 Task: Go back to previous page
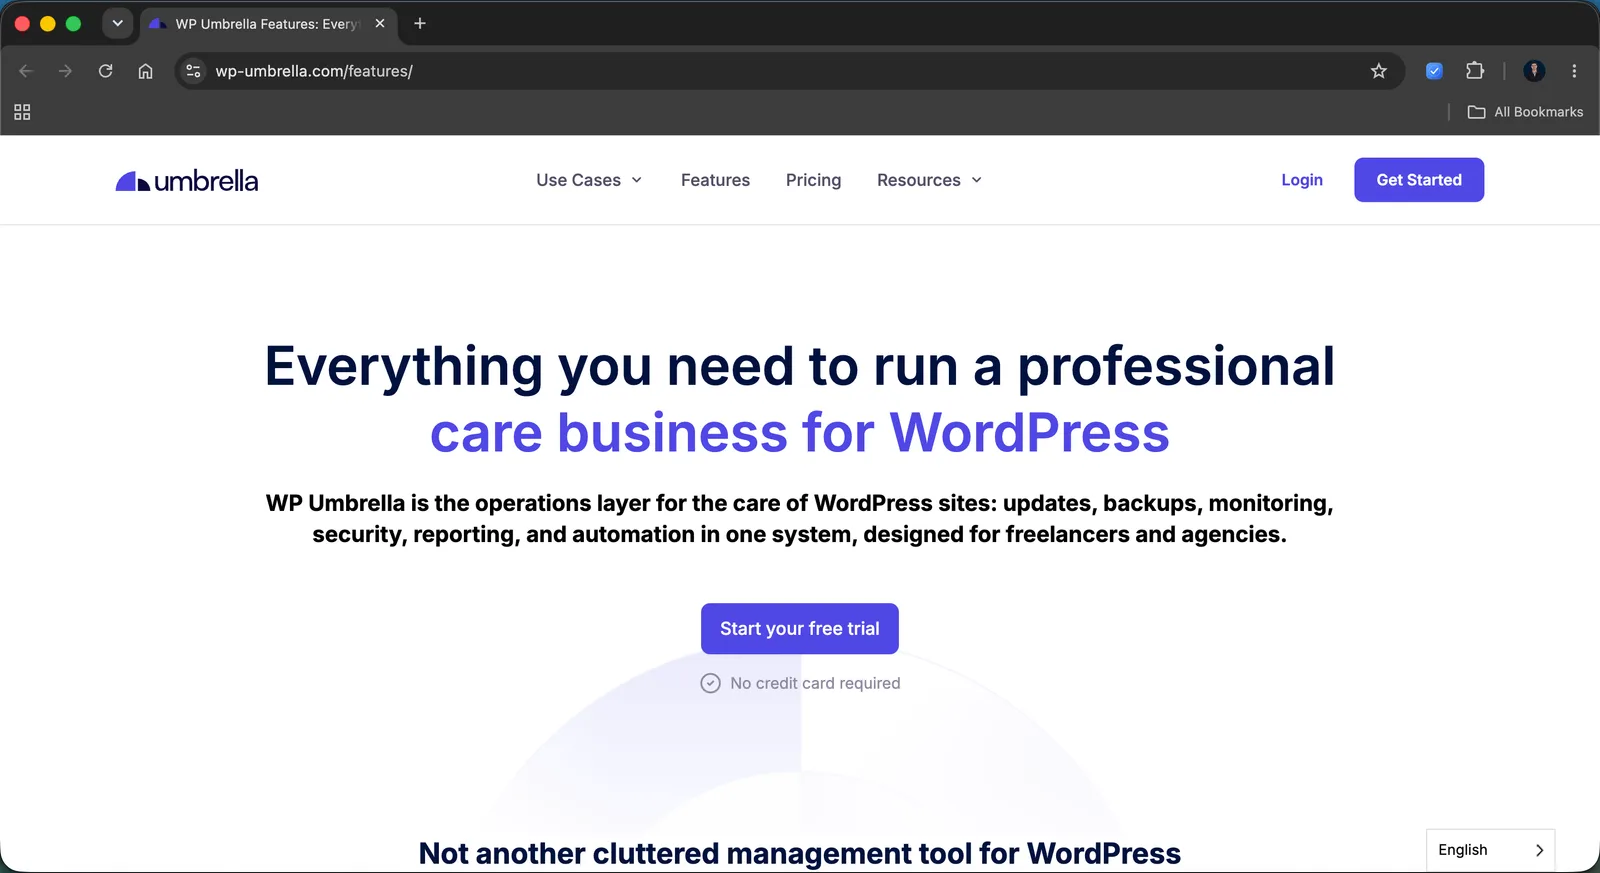[26, 71]
